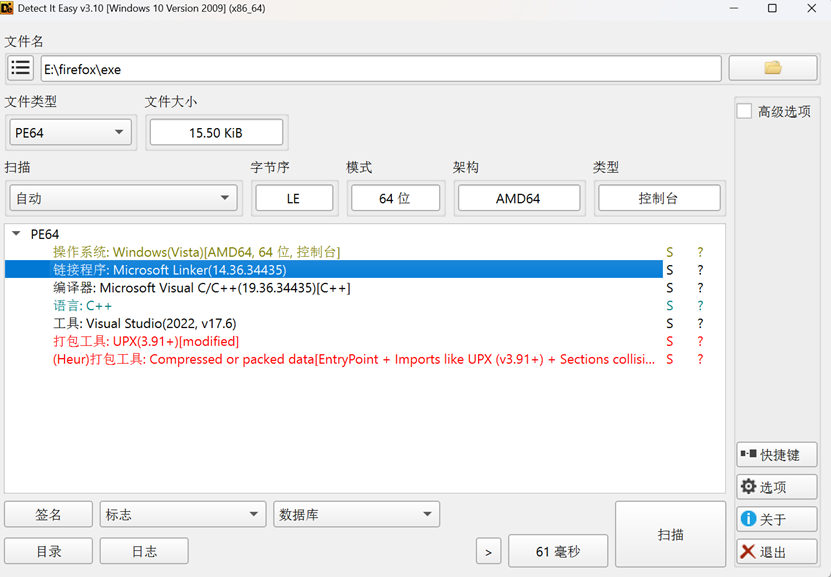Toggle the 高级选项 checkbox
831x577 pixels.
pyautogui.click(x=744, y=111)
